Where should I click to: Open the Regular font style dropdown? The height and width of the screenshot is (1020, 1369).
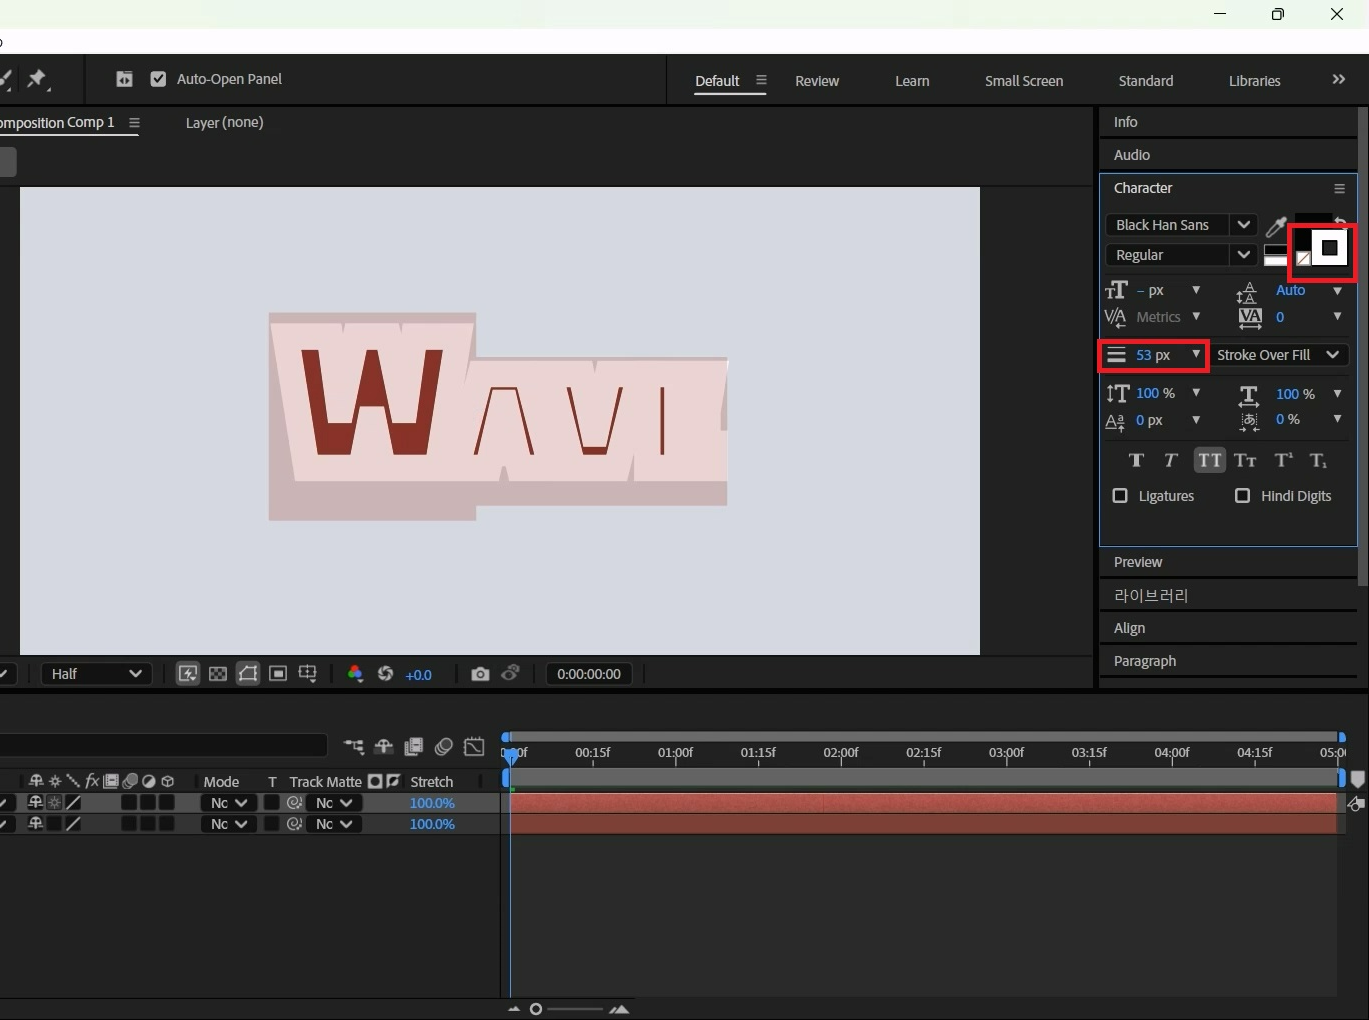coord(1243,255)
